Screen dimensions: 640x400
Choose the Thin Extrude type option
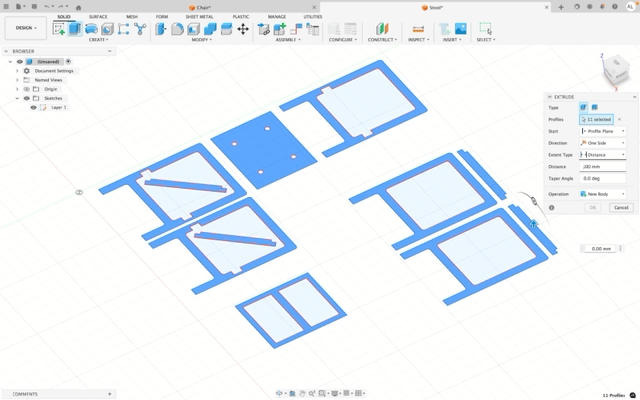[x=595, y=107]
